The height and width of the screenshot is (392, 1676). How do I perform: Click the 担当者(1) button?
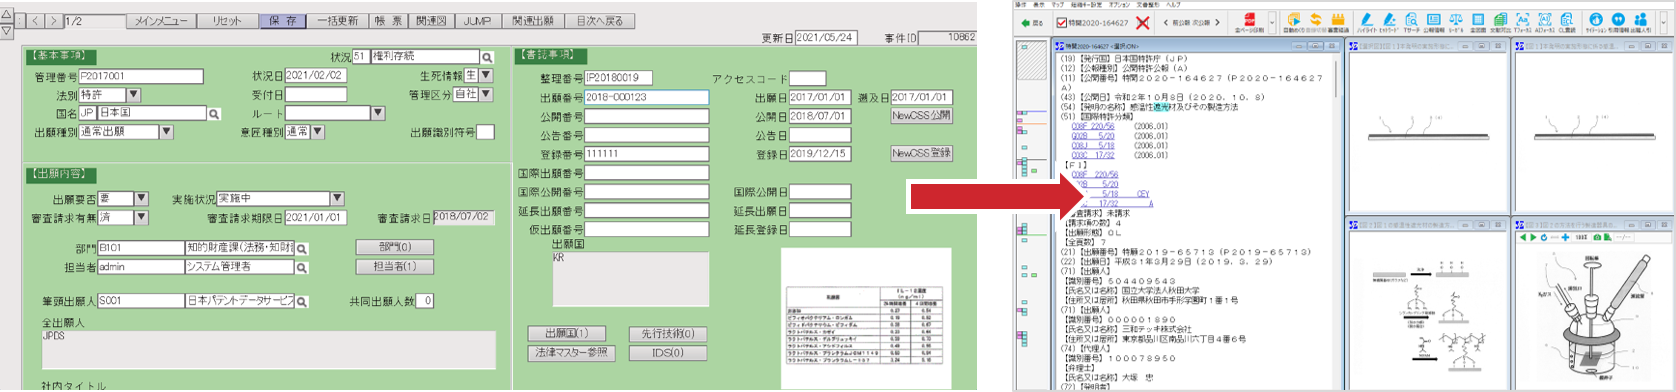[395, 267]
